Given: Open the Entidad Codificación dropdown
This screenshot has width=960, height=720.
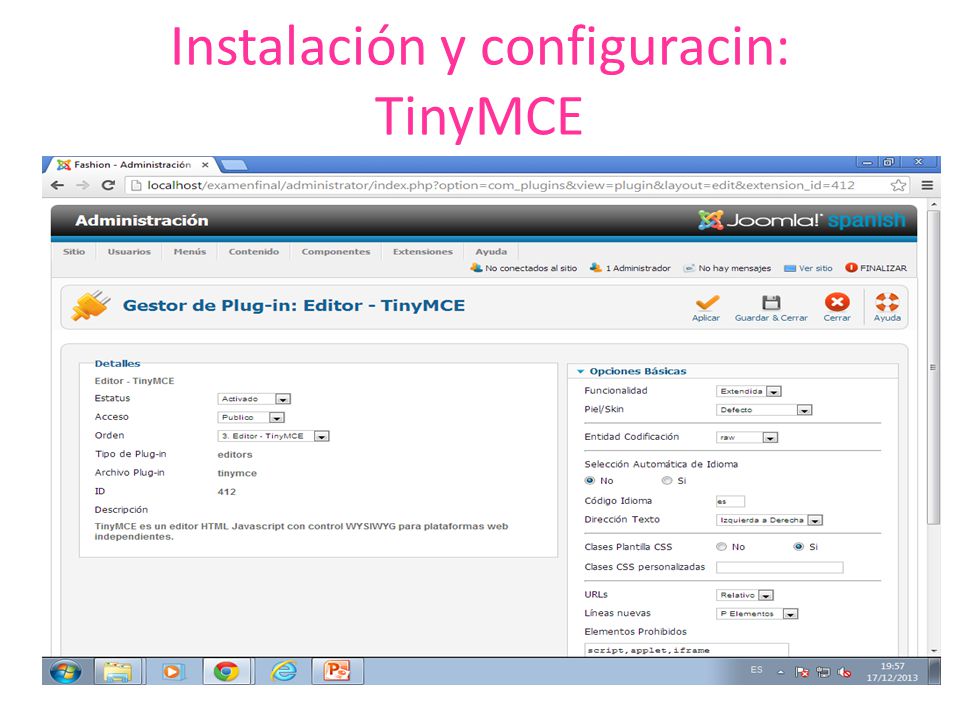Looking at the screenshot, I should click(x=747, y=437).
